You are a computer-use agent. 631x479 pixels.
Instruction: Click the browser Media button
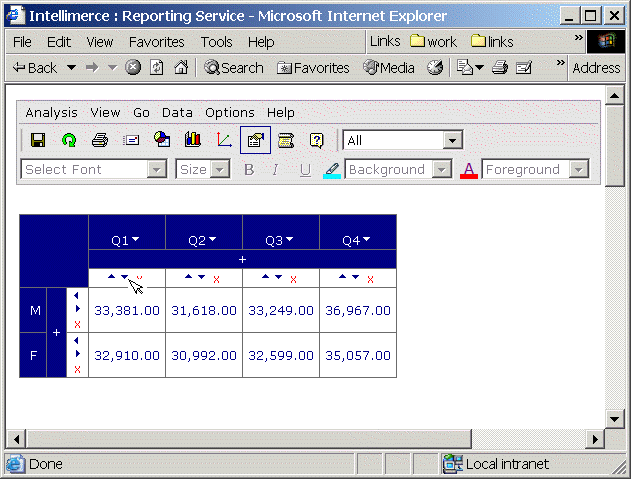(389, 68)
